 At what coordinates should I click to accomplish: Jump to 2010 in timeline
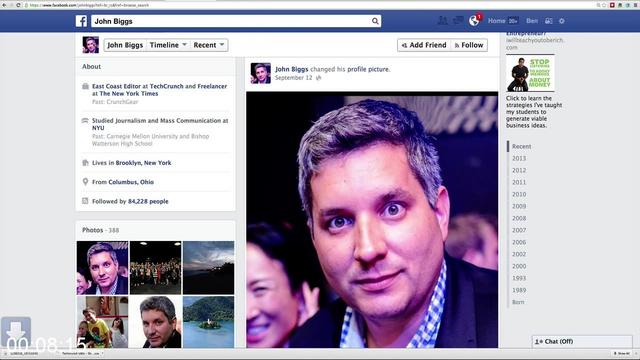[x=519, y=194]
